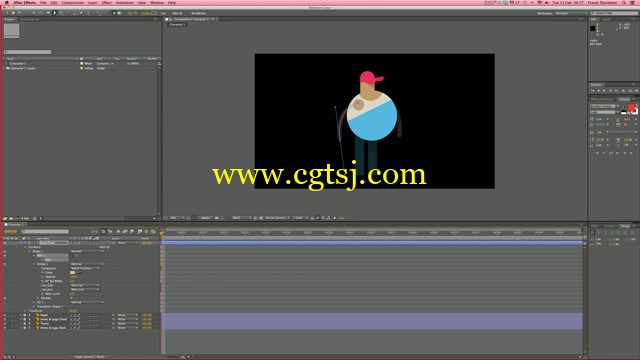640x360 pixels.
Task: Click the Add button next to Contents
Action: coord(104,247)
